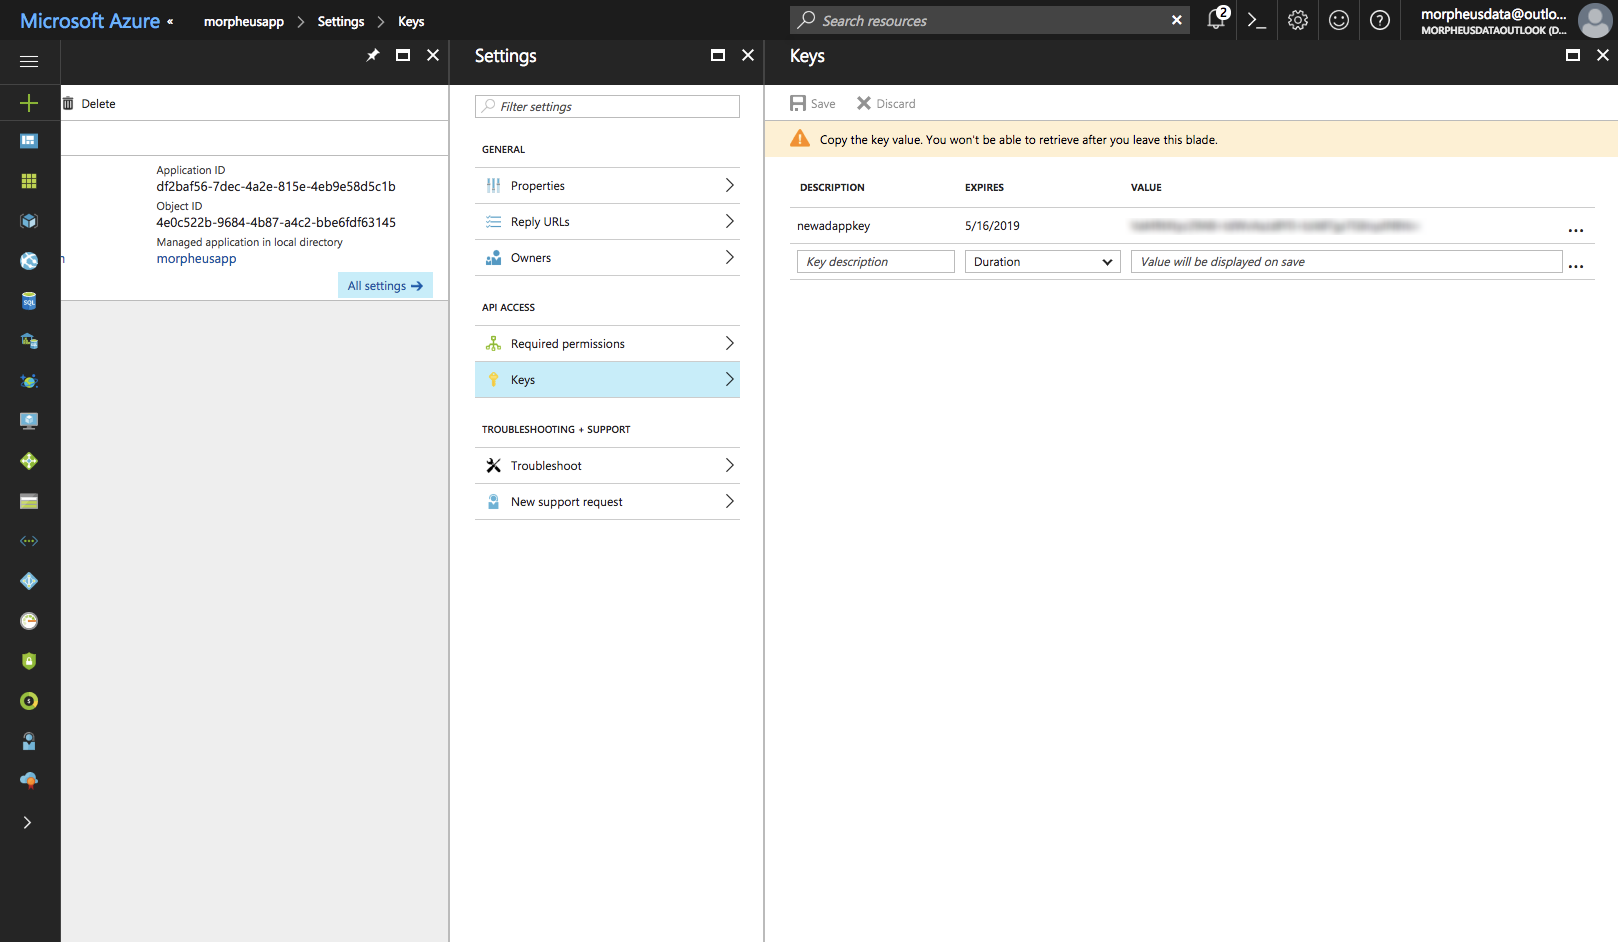Open All resources grid icon
The width and height of the screenshot is (1618, 942).
pyautogui.click(x=29, y=181)
